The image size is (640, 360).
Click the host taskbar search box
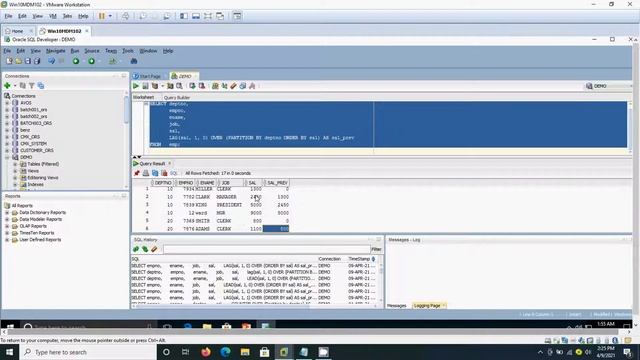pyautogui.click(x=88, y=352)
